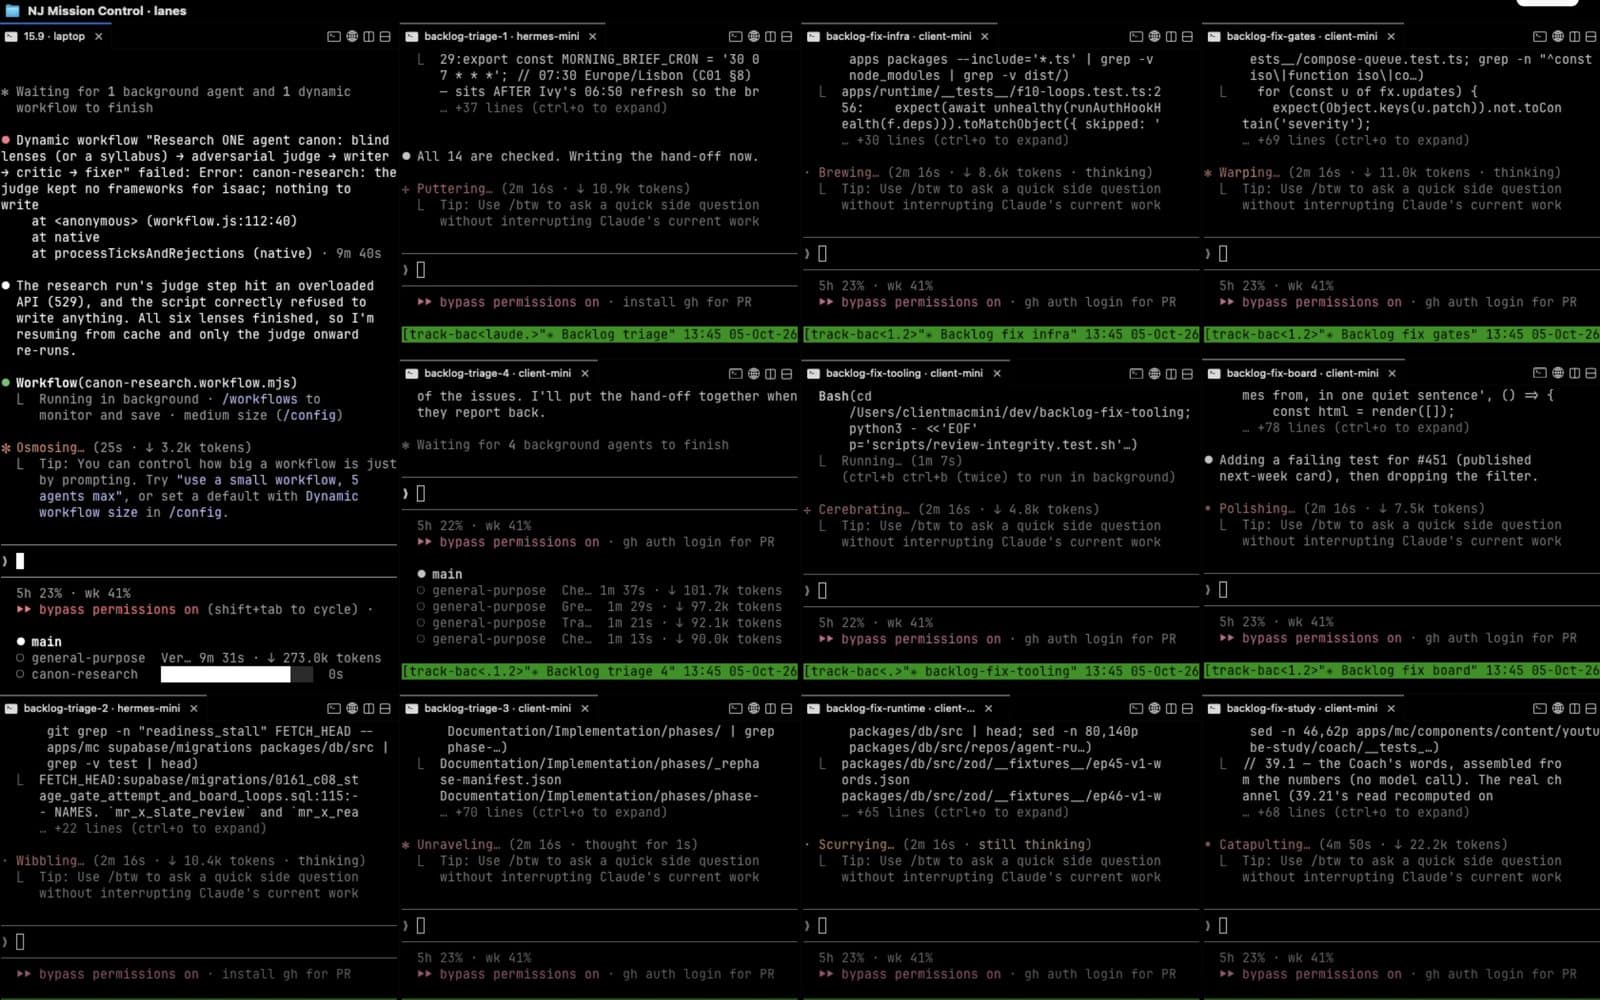Split backlog-triage-1 pane into columns
This screenshot has width=1600, height=1000.
point(770,36)
